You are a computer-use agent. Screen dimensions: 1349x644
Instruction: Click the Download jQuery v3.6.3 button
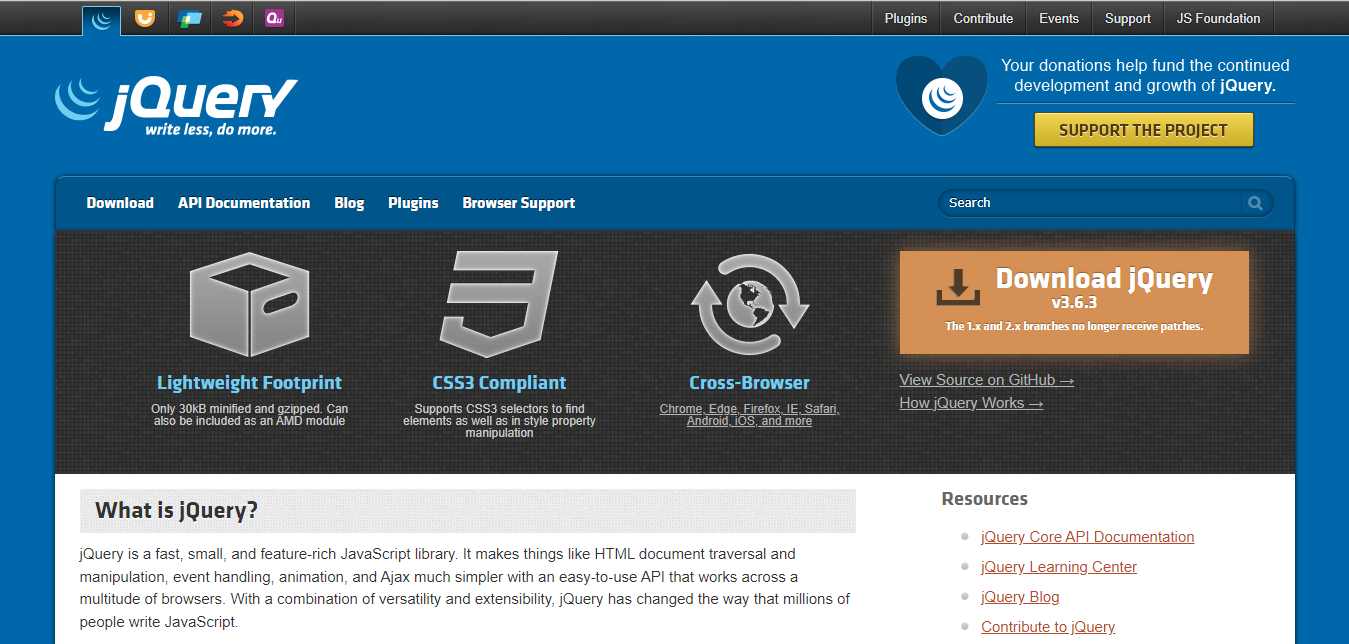pos(1074,302)
